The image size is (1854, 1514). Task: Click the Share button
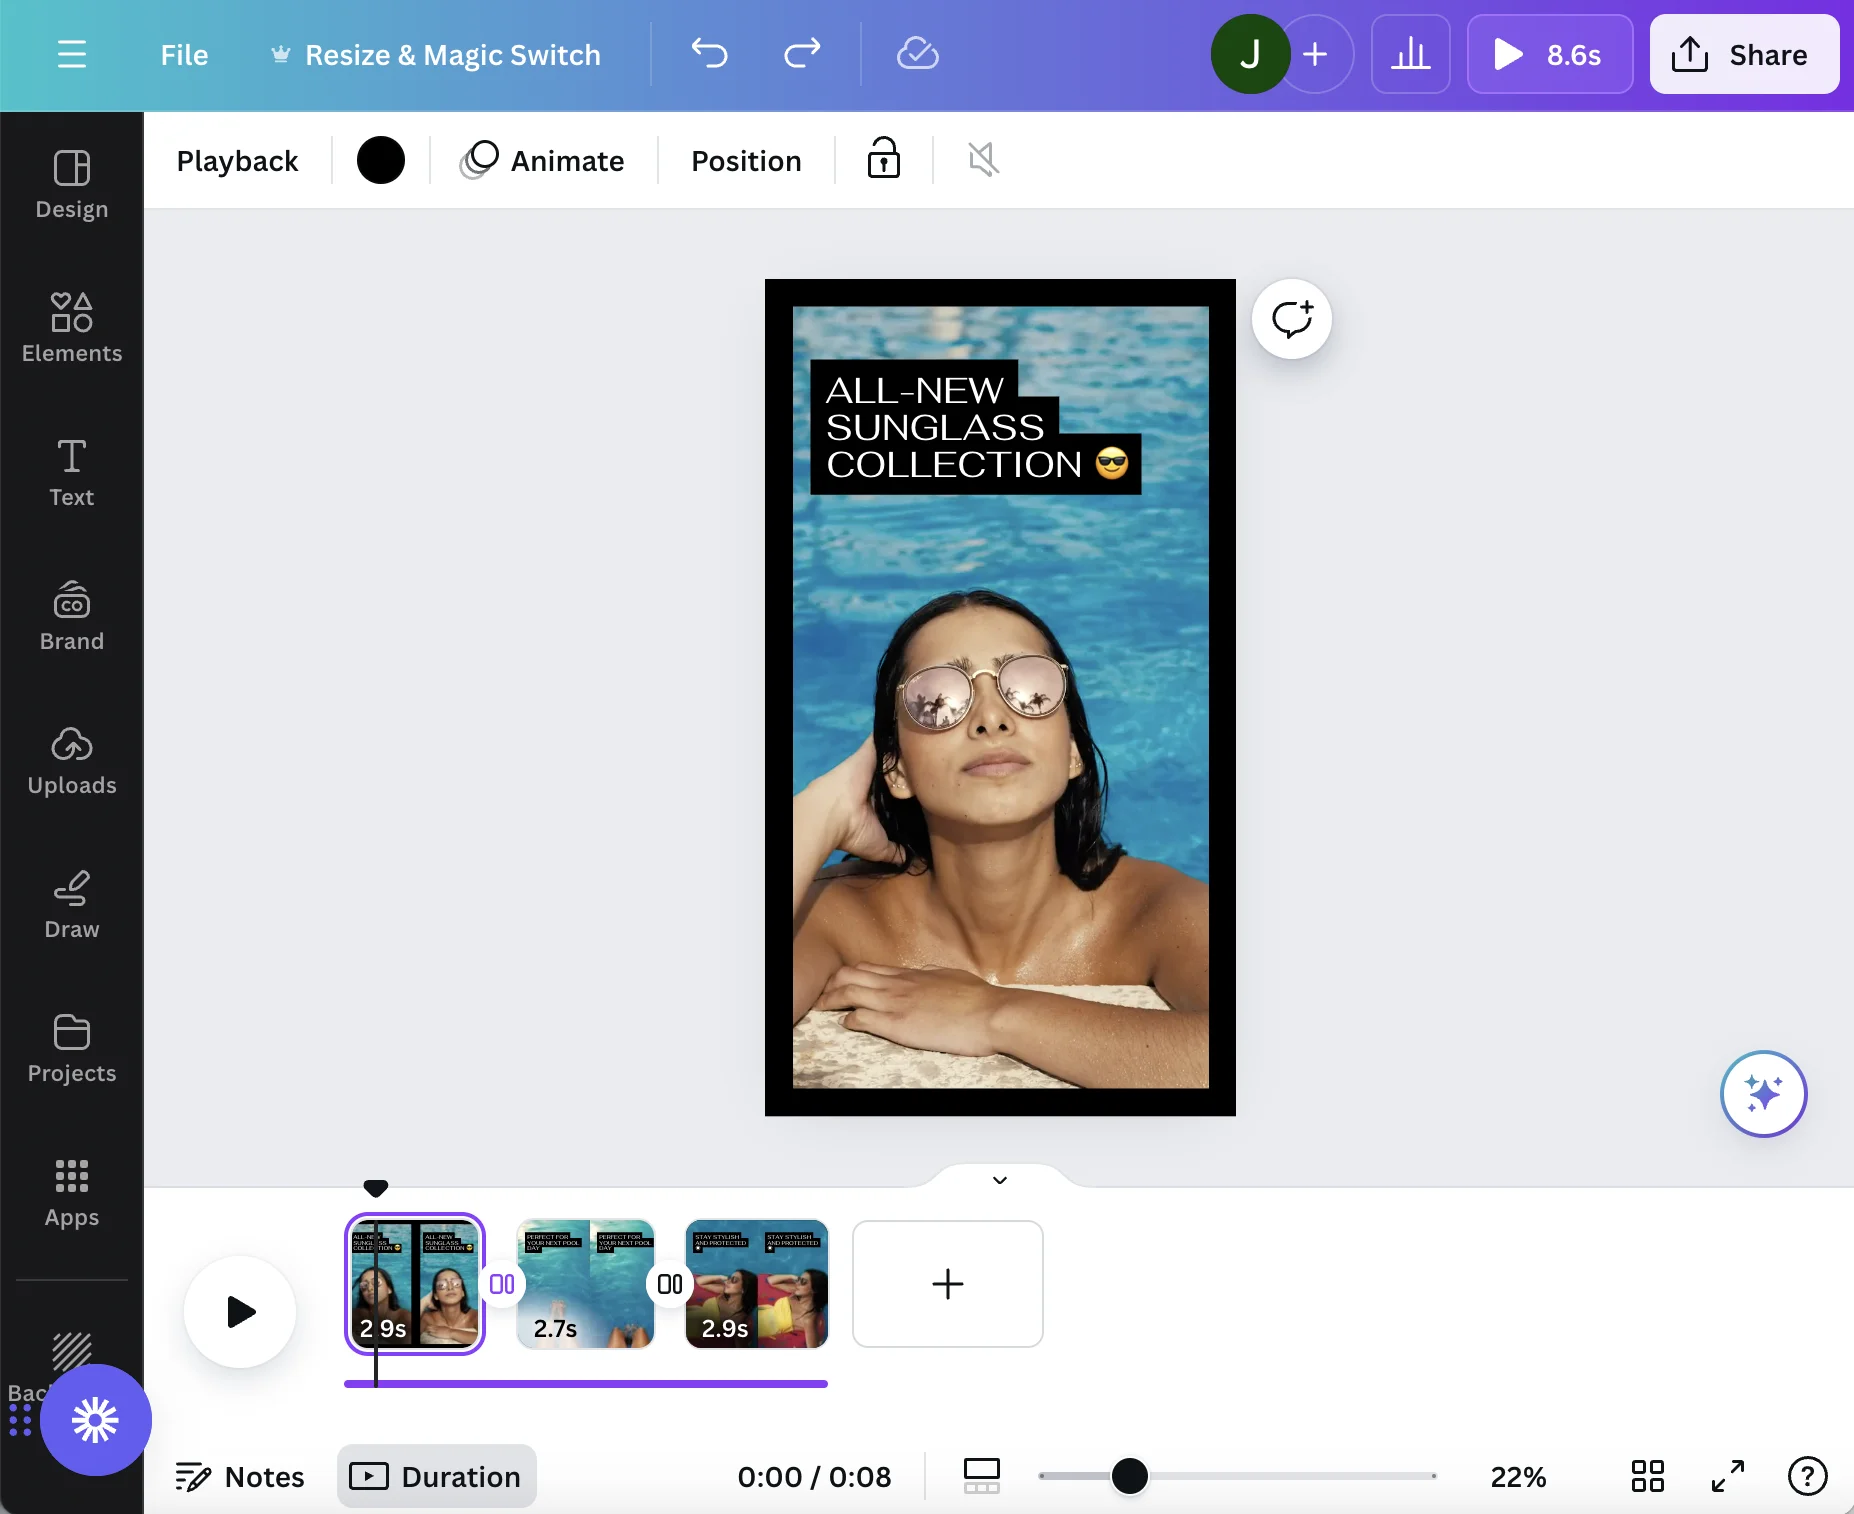[x=1744, y=54]
